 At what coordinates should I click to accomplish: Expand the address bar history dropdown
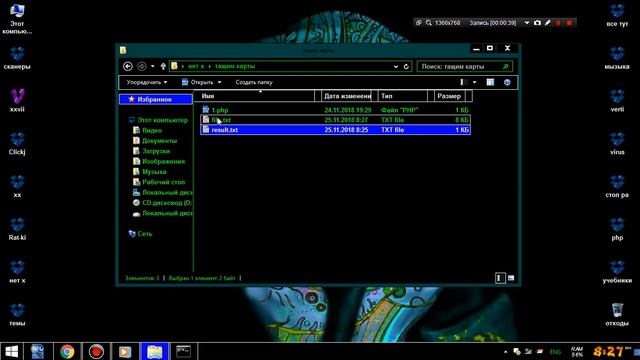[396, 67]
